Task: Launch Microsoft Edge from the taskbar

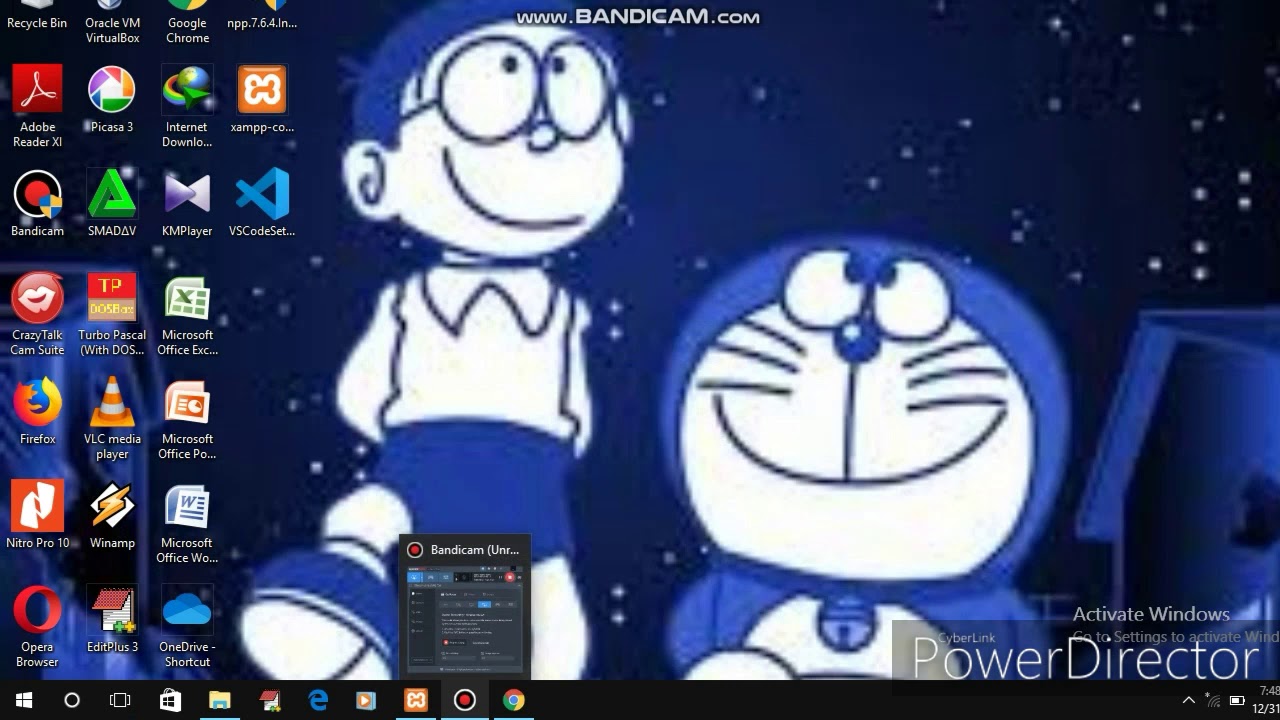Action: [x=317, y=700]
